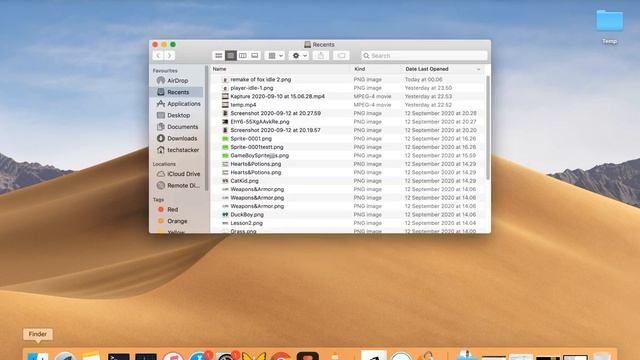The width and height of the screenshot is (640, 360).
Task: Click the Recents proxy icon in the title bar
Action: point(307,44)
